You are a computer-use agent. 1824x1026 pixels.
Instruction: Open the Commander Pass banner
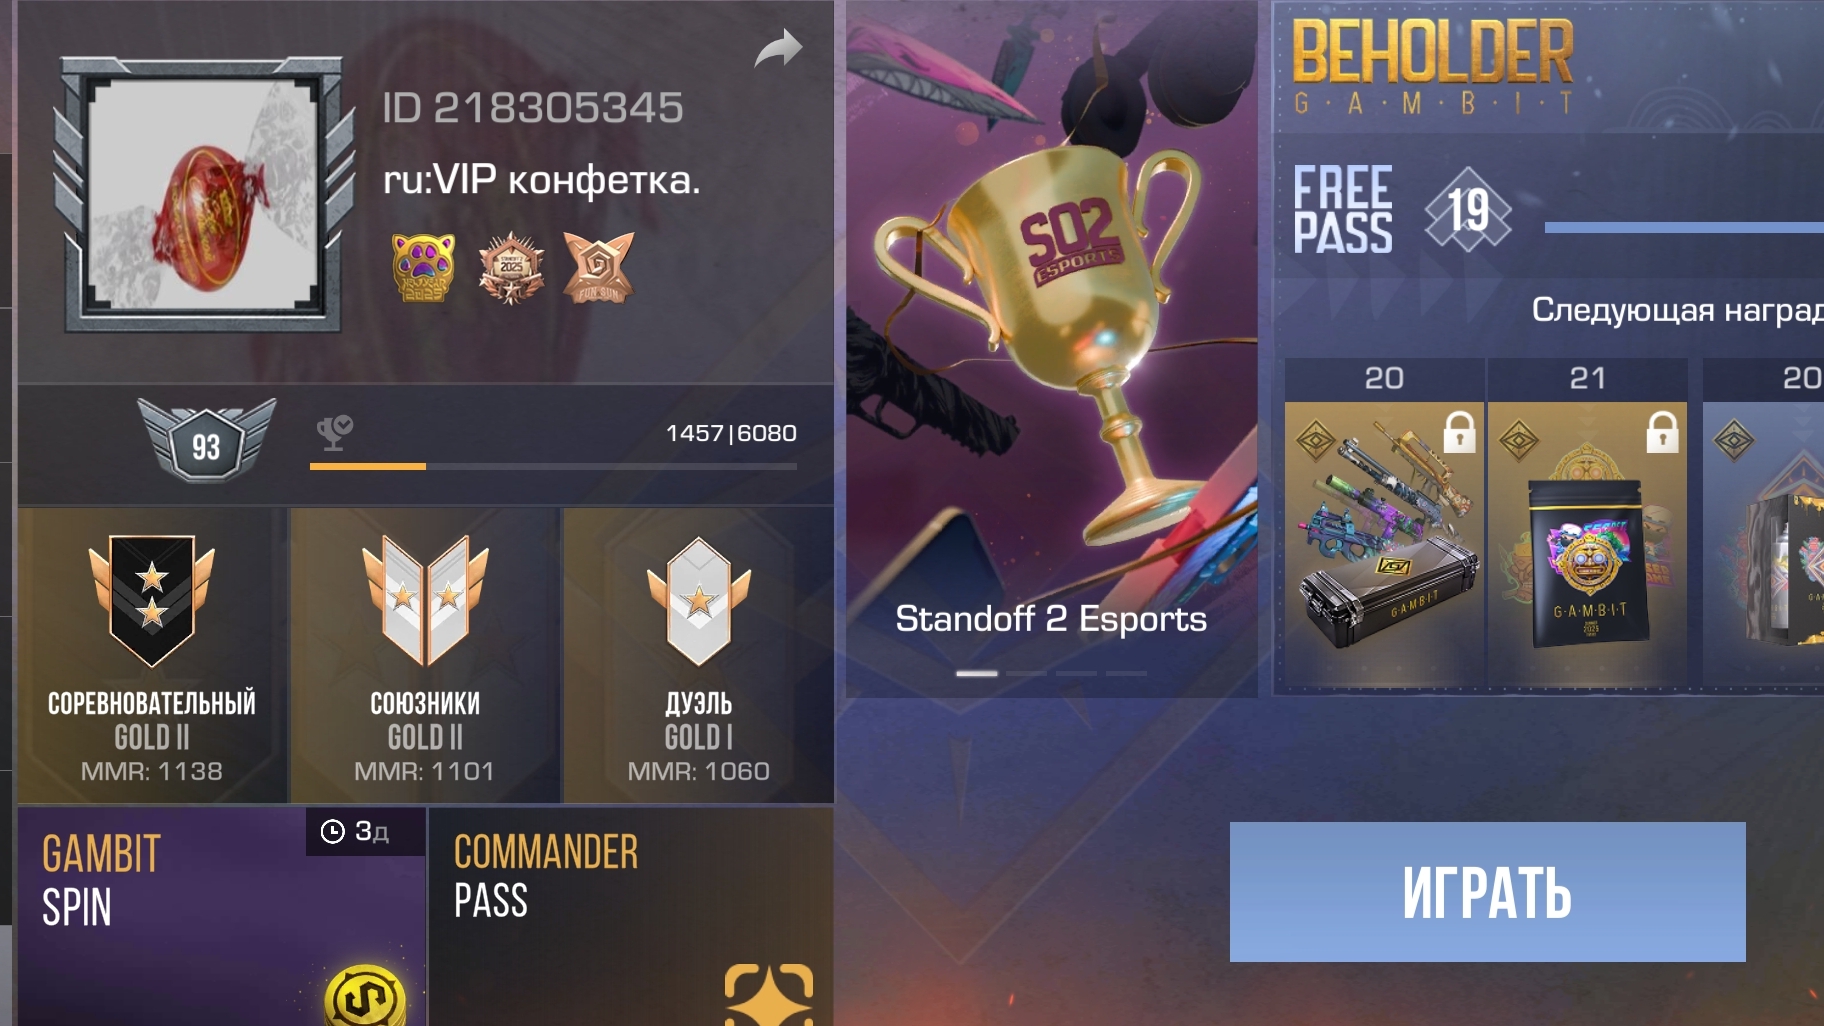(x=631, y=916)
